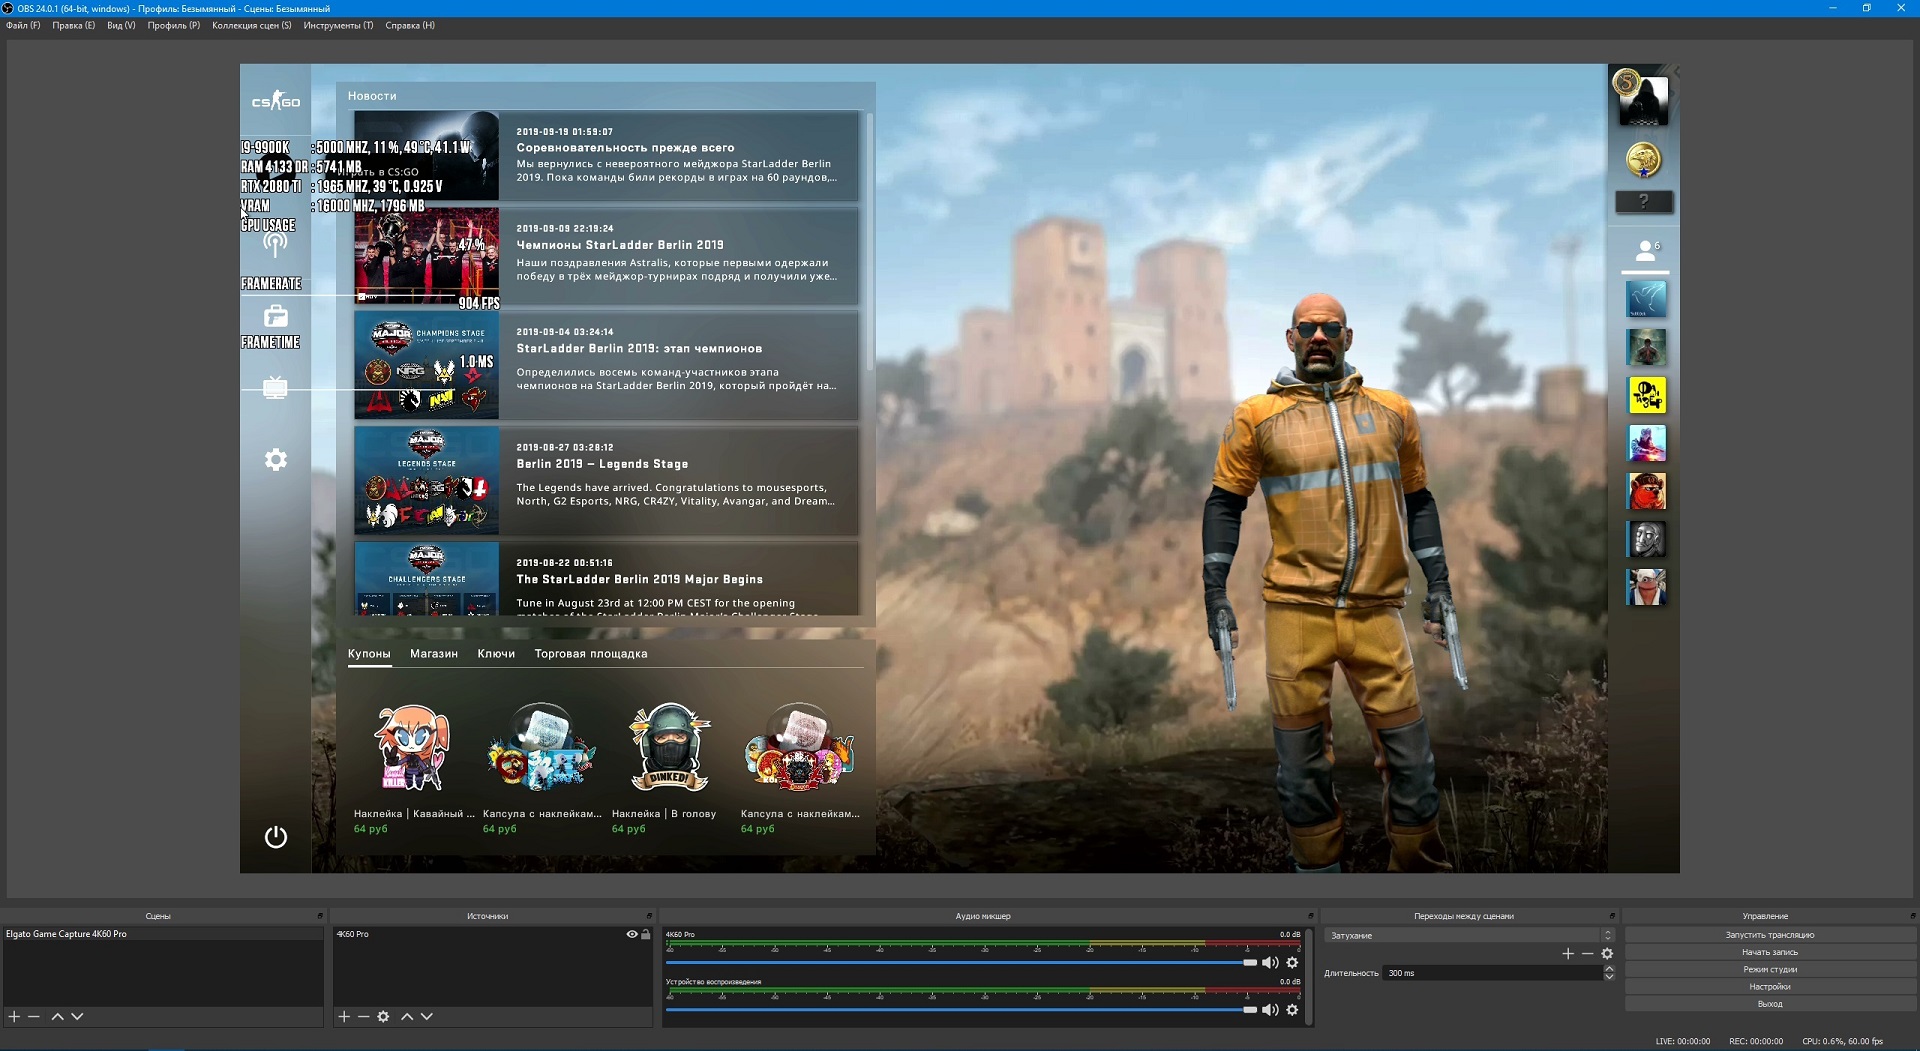Open the Инструменты menu
Screen dimensions: 1920x1051
click(338, 25)
